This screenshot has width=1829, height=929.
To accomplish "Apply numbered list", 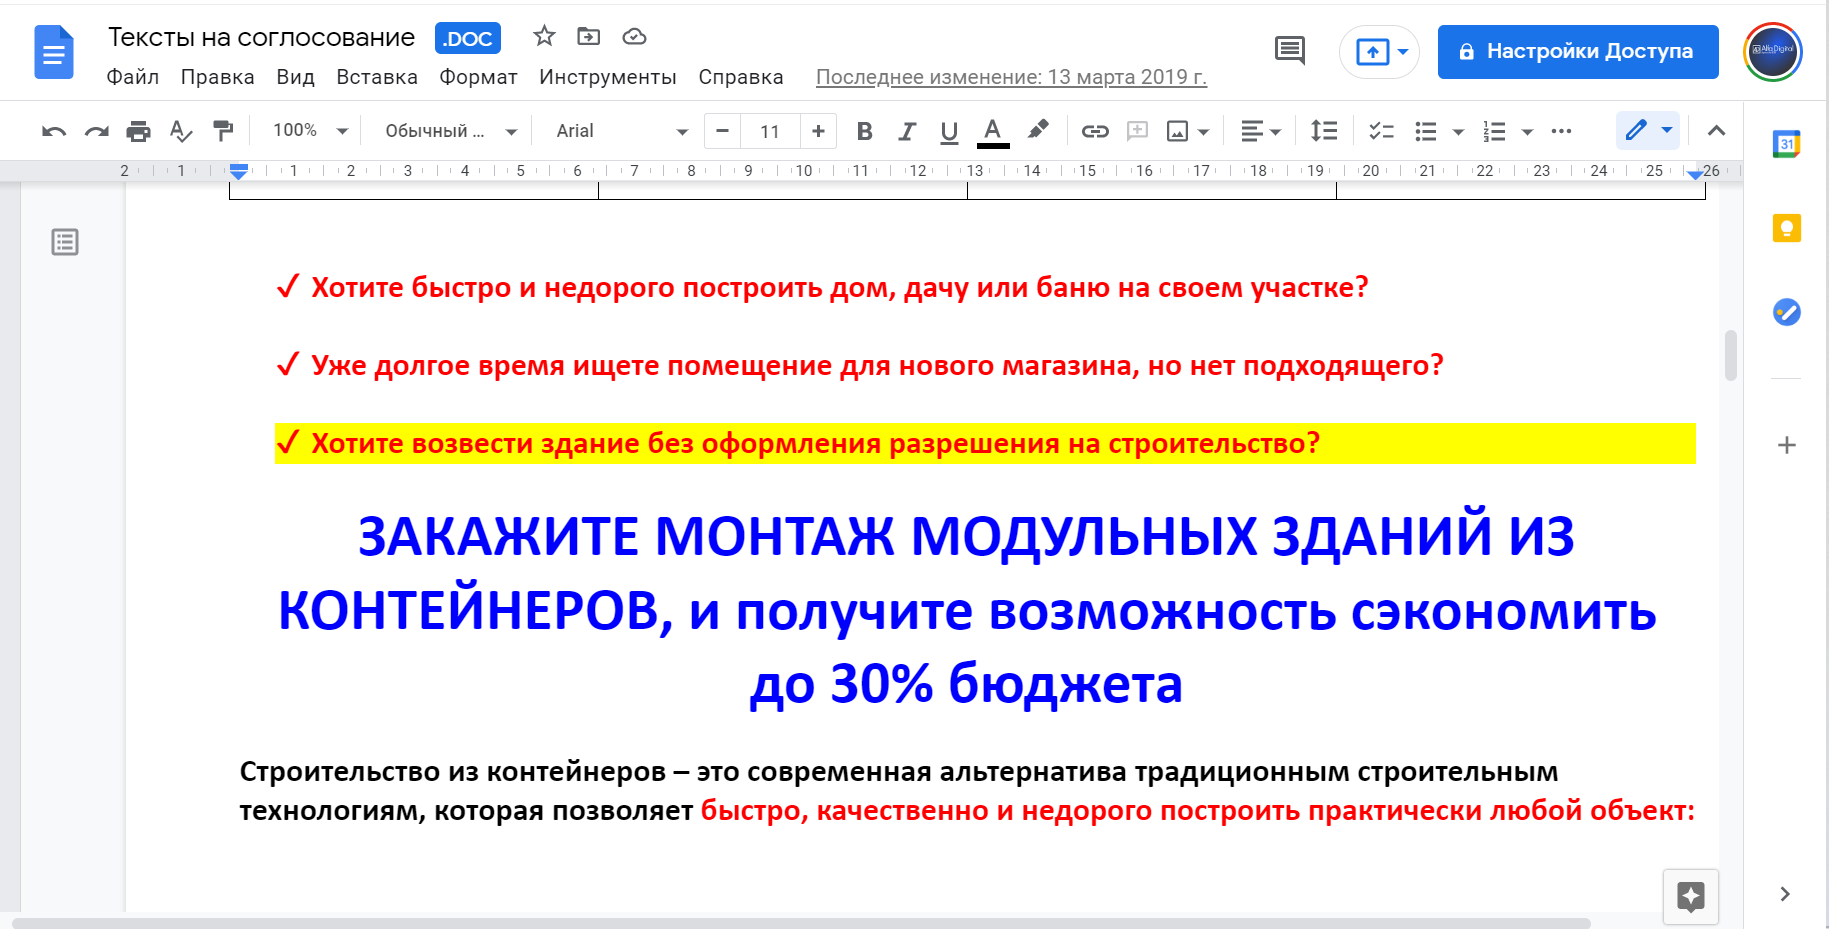I will 1494,131.
